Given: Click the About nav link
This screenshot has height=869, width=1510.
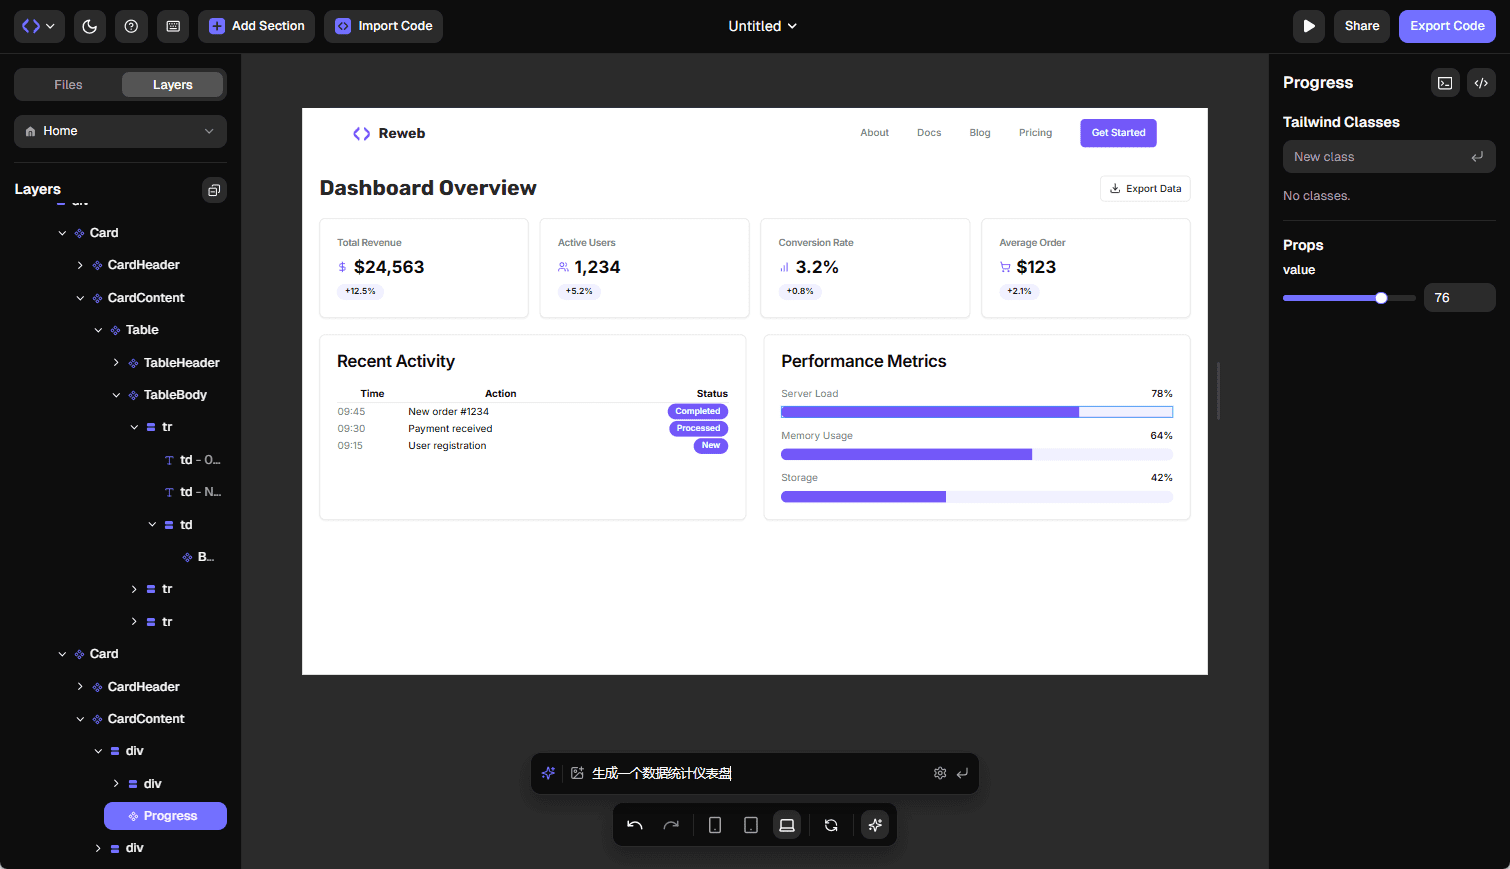Looking at the screenshot, I should coord(874,133).
